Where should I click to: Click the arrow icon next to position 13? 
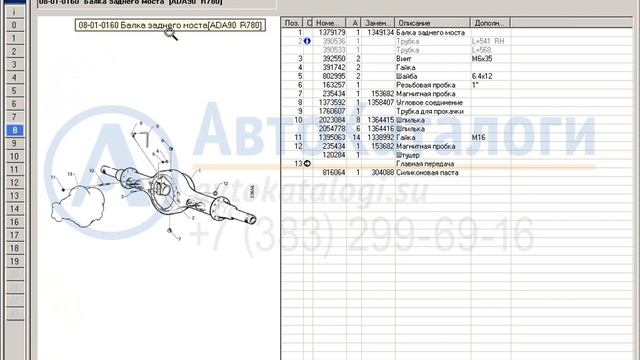(307, 163)
